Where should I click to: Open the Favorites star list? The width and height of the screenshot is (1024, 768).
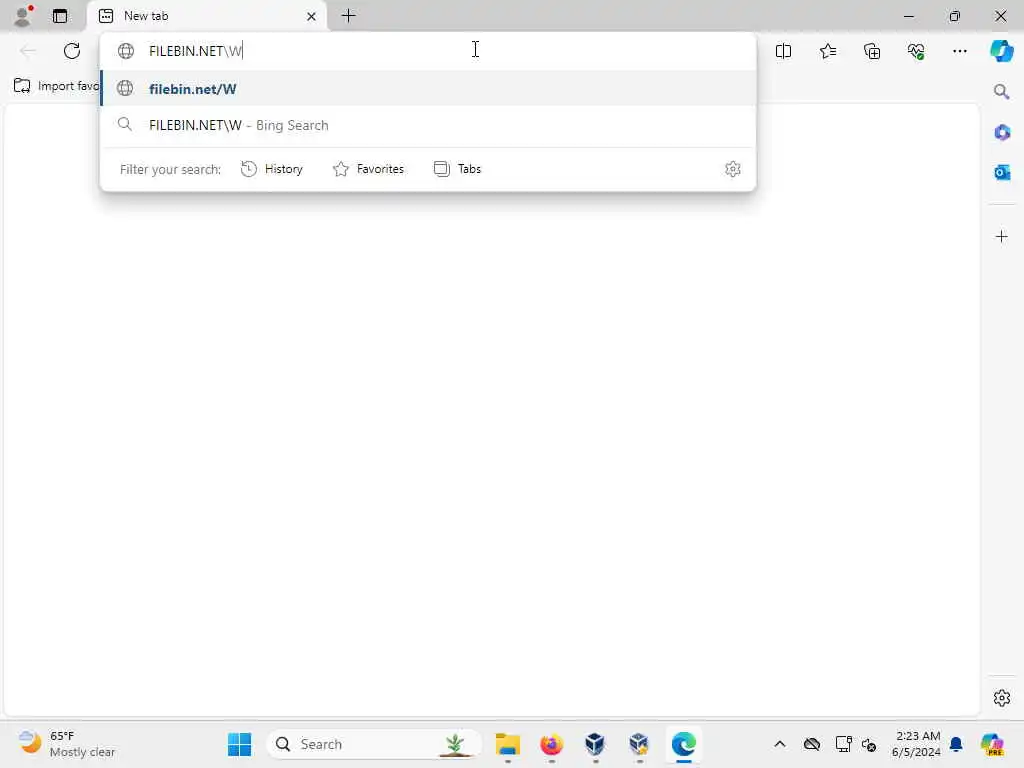(828, 51)
